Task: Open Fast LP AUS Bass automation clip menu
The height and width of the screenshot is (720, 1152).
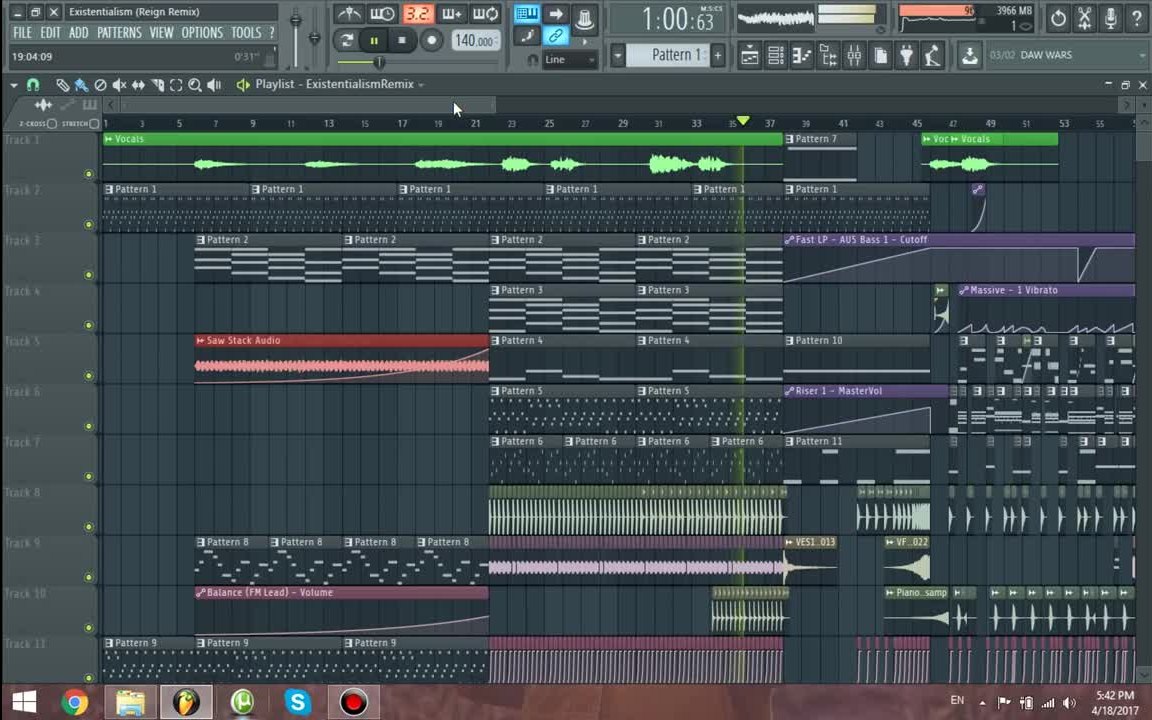Action: [x=790, y=240]
